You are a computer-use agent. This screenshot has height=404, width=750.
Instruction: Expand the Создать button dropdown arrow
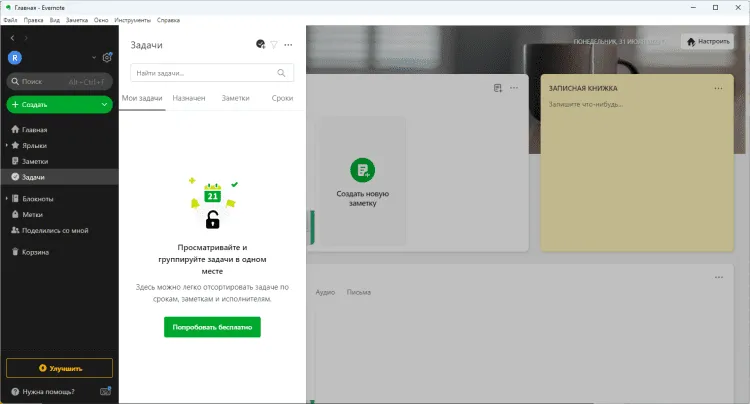pyautogui.click(x=105, y=104)
